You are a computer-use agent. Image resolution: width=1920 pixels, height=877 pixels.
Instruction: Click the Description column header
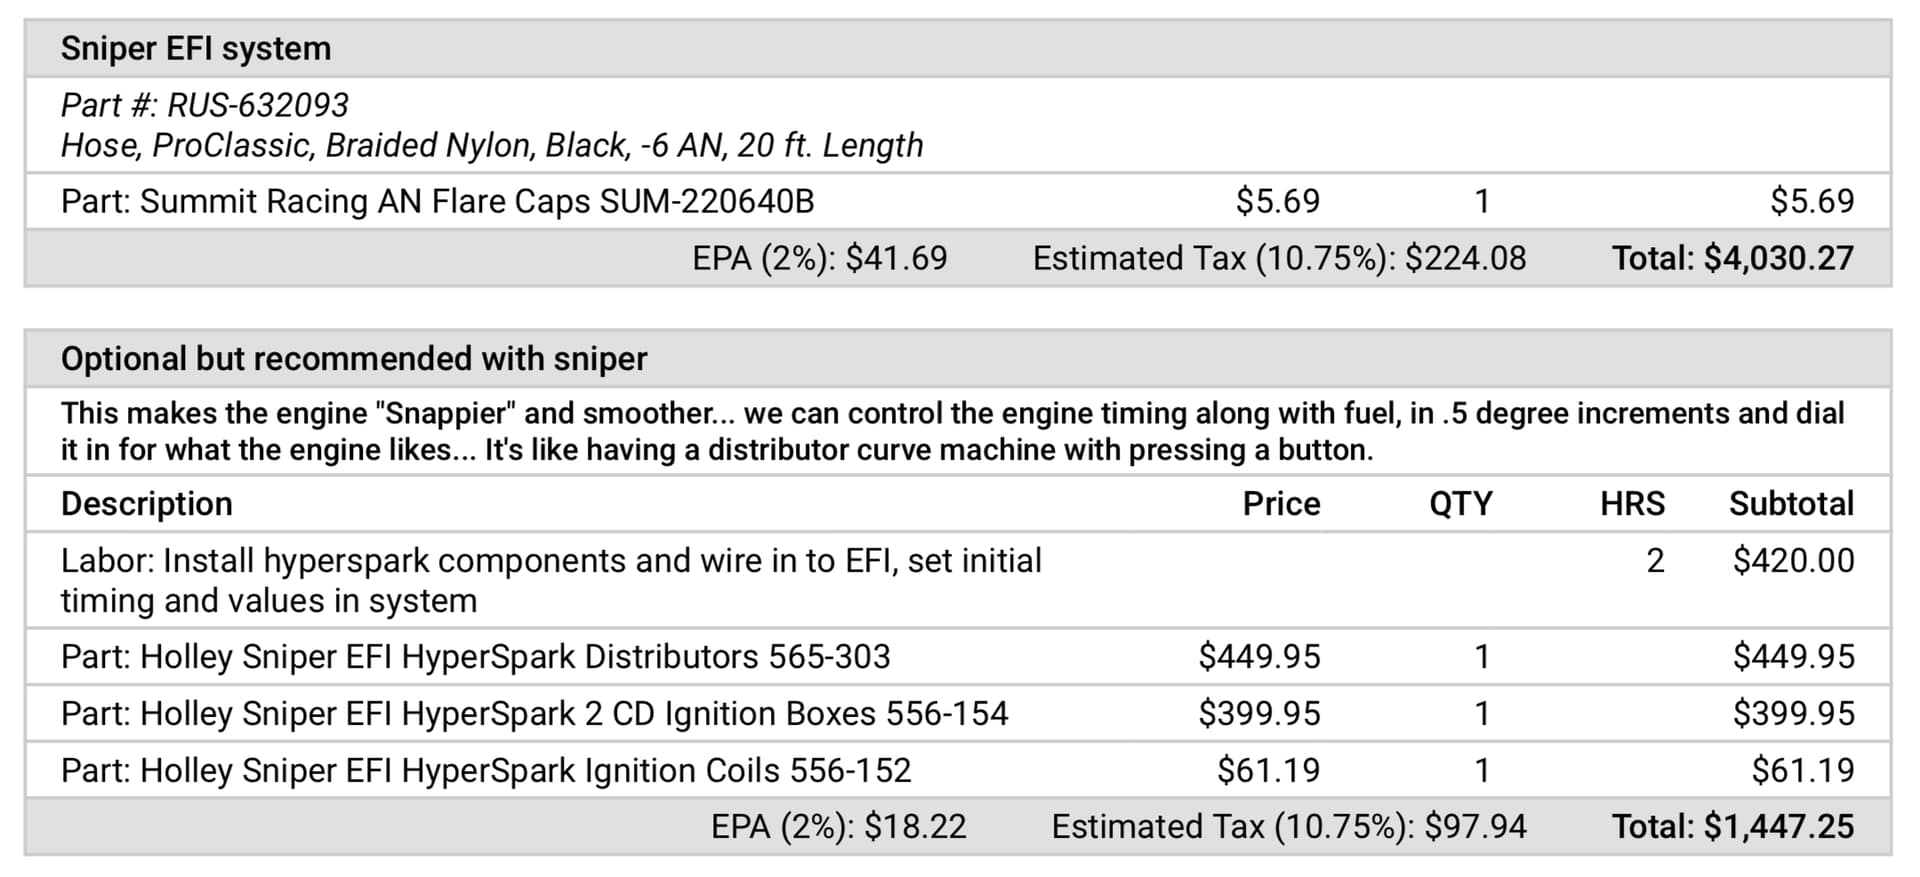click(x=147, y=504)
